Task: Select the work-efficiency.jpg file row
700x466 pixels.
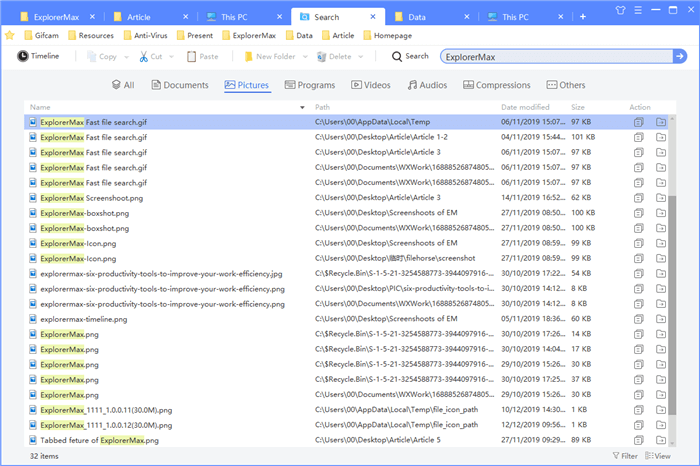Action: point(346,274)
